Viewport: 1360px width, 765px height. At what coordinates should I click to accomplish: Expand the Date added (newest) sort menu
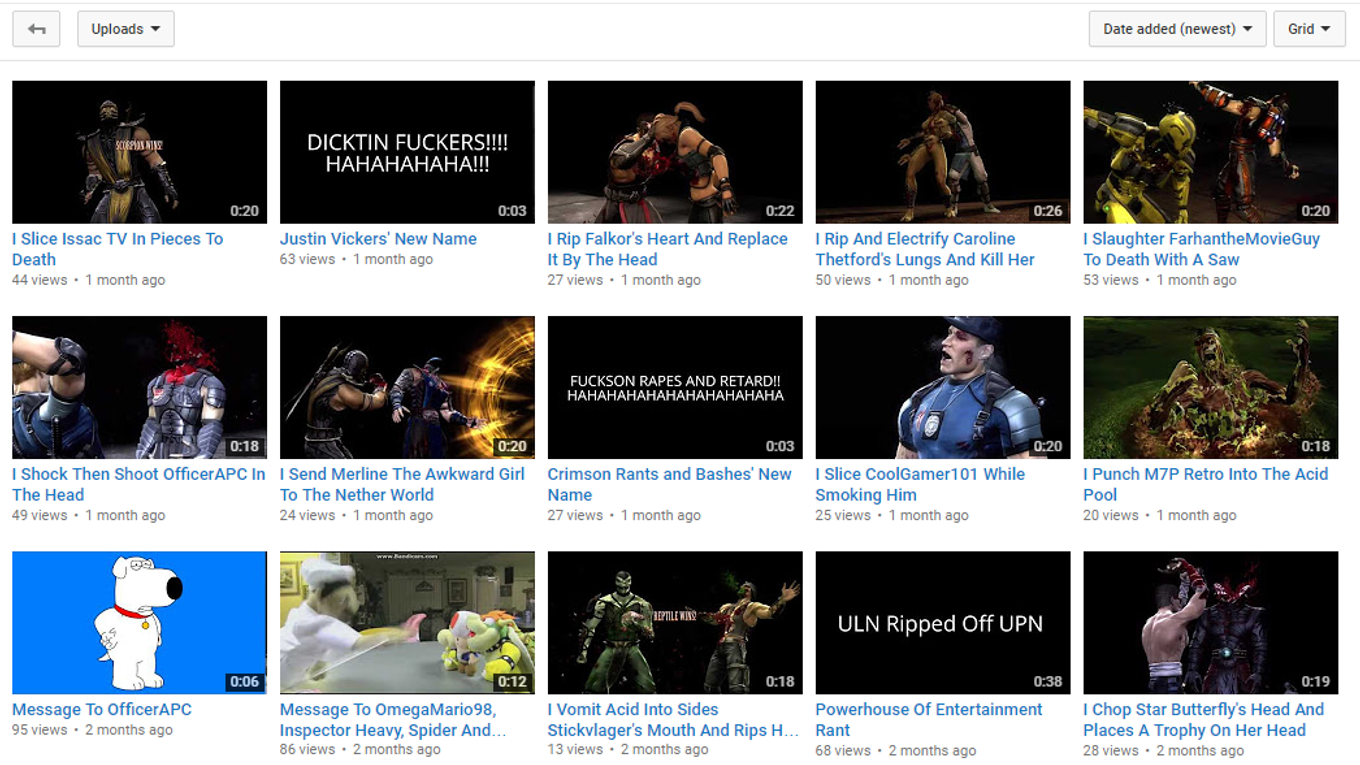tap(1176, 29)
